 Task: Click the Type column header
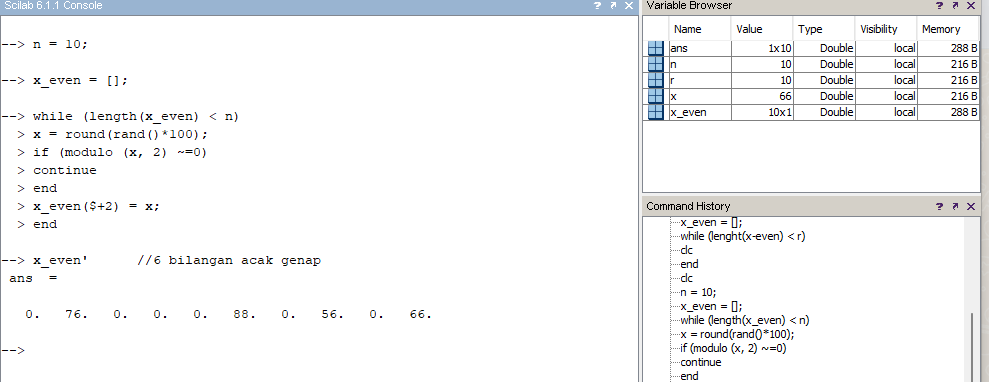(823, 29)
